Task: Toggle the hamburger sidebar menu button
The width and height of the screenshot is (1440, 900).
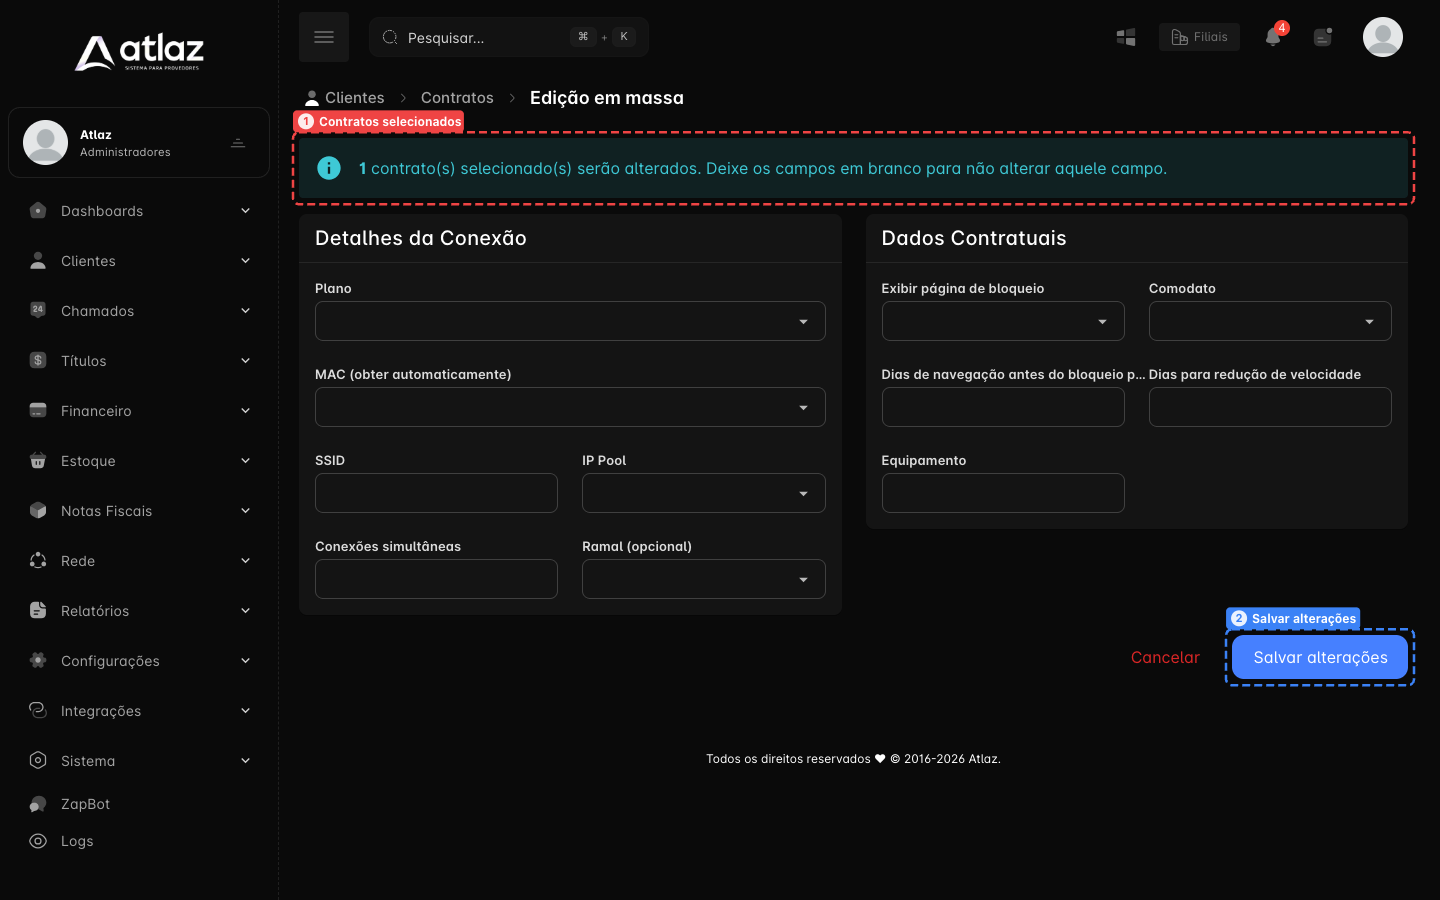Action: tap(324, 37)
